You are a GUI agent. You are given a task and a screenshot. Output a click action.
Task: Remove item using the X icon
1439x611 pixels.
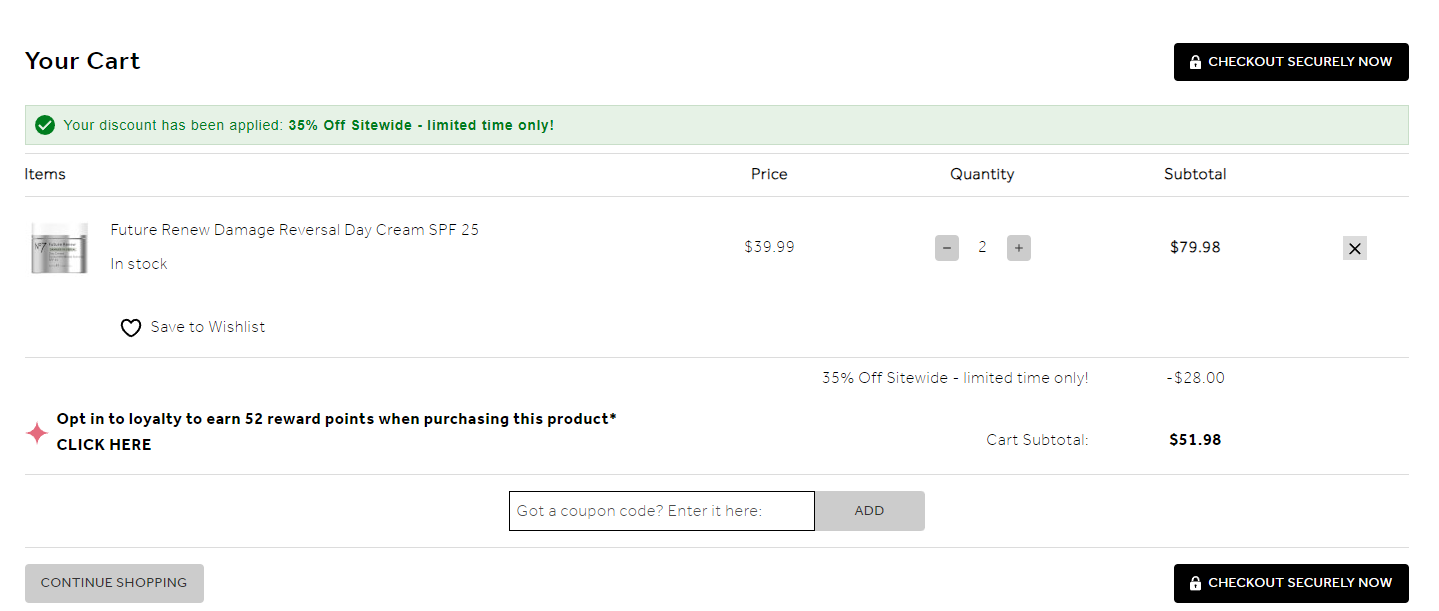pyautogui.click(x=1354, y=248)
